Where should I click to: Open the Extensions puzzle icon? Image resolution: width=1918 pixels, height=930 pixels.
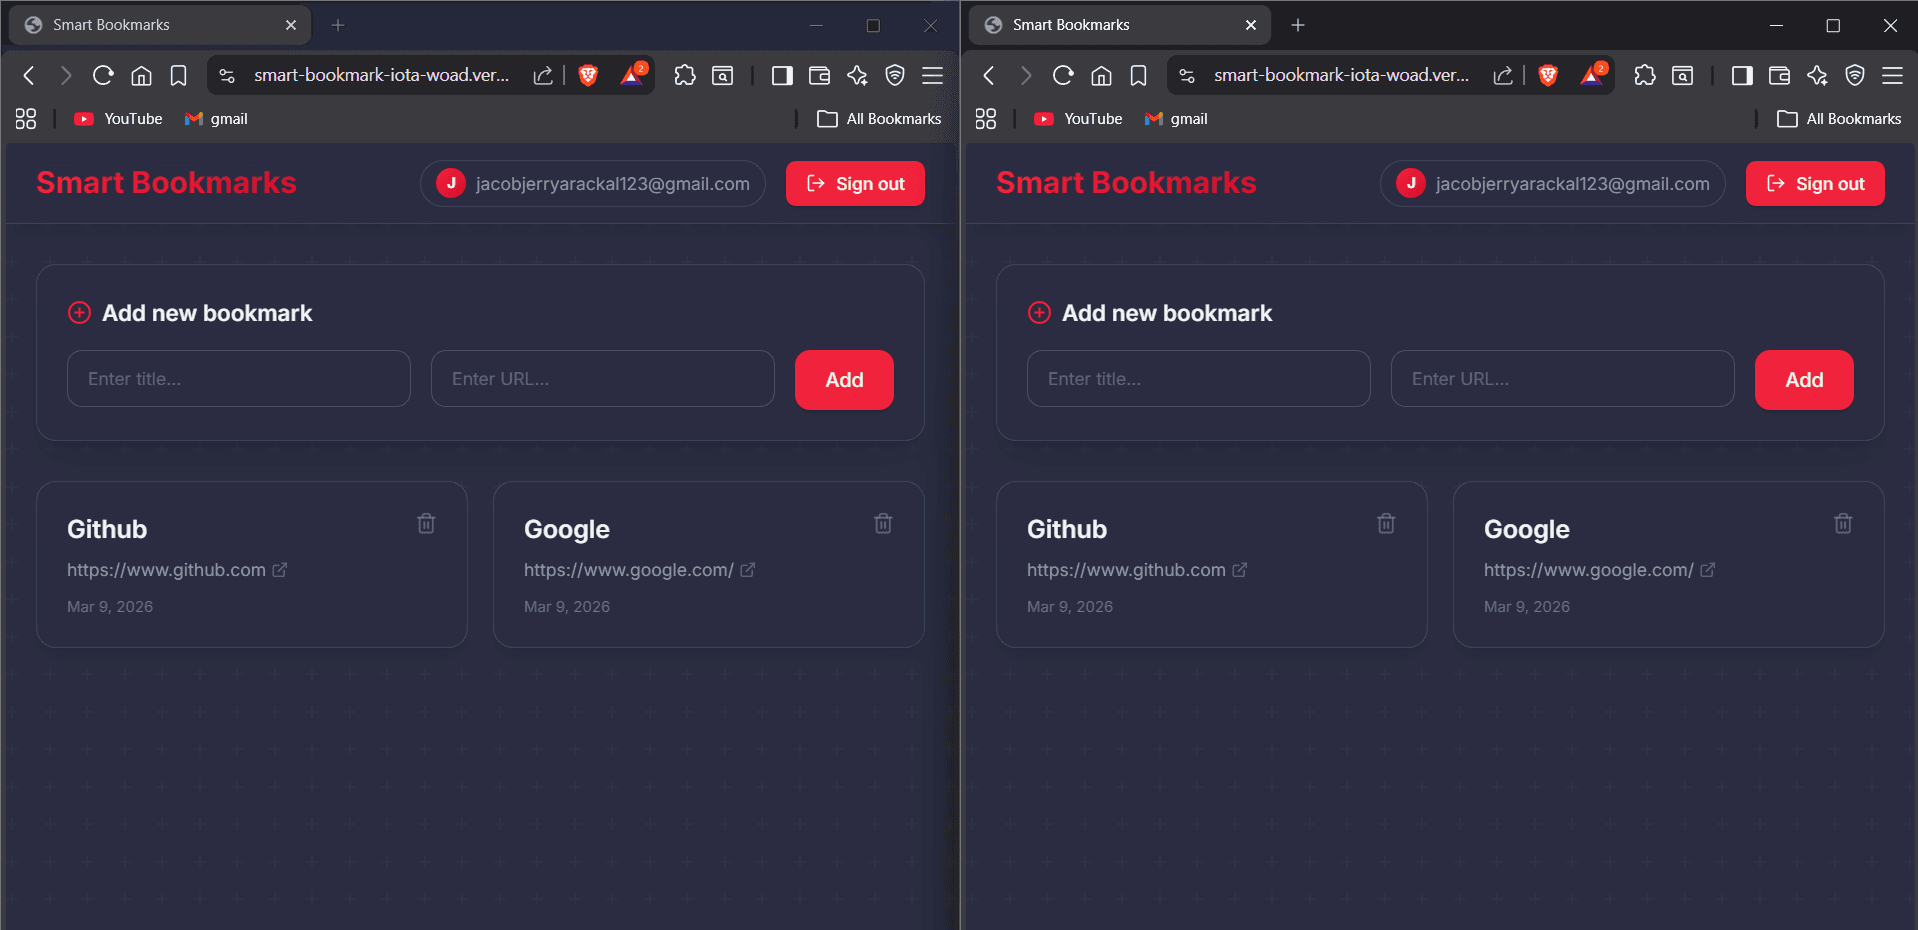(x=684, y=75)
